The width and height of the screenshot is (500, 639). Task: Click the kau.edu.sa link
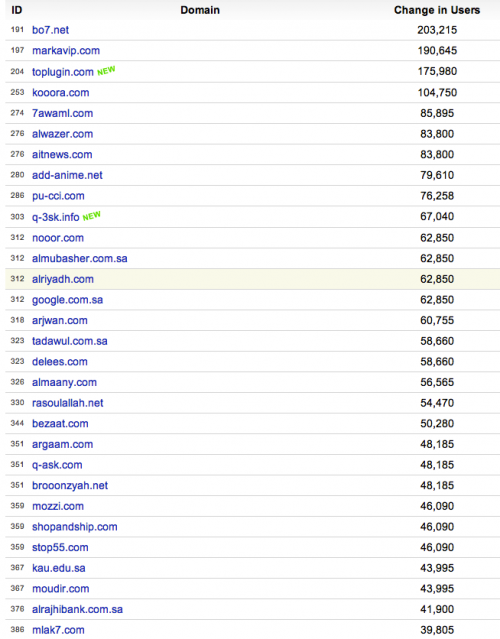point(59,568)
